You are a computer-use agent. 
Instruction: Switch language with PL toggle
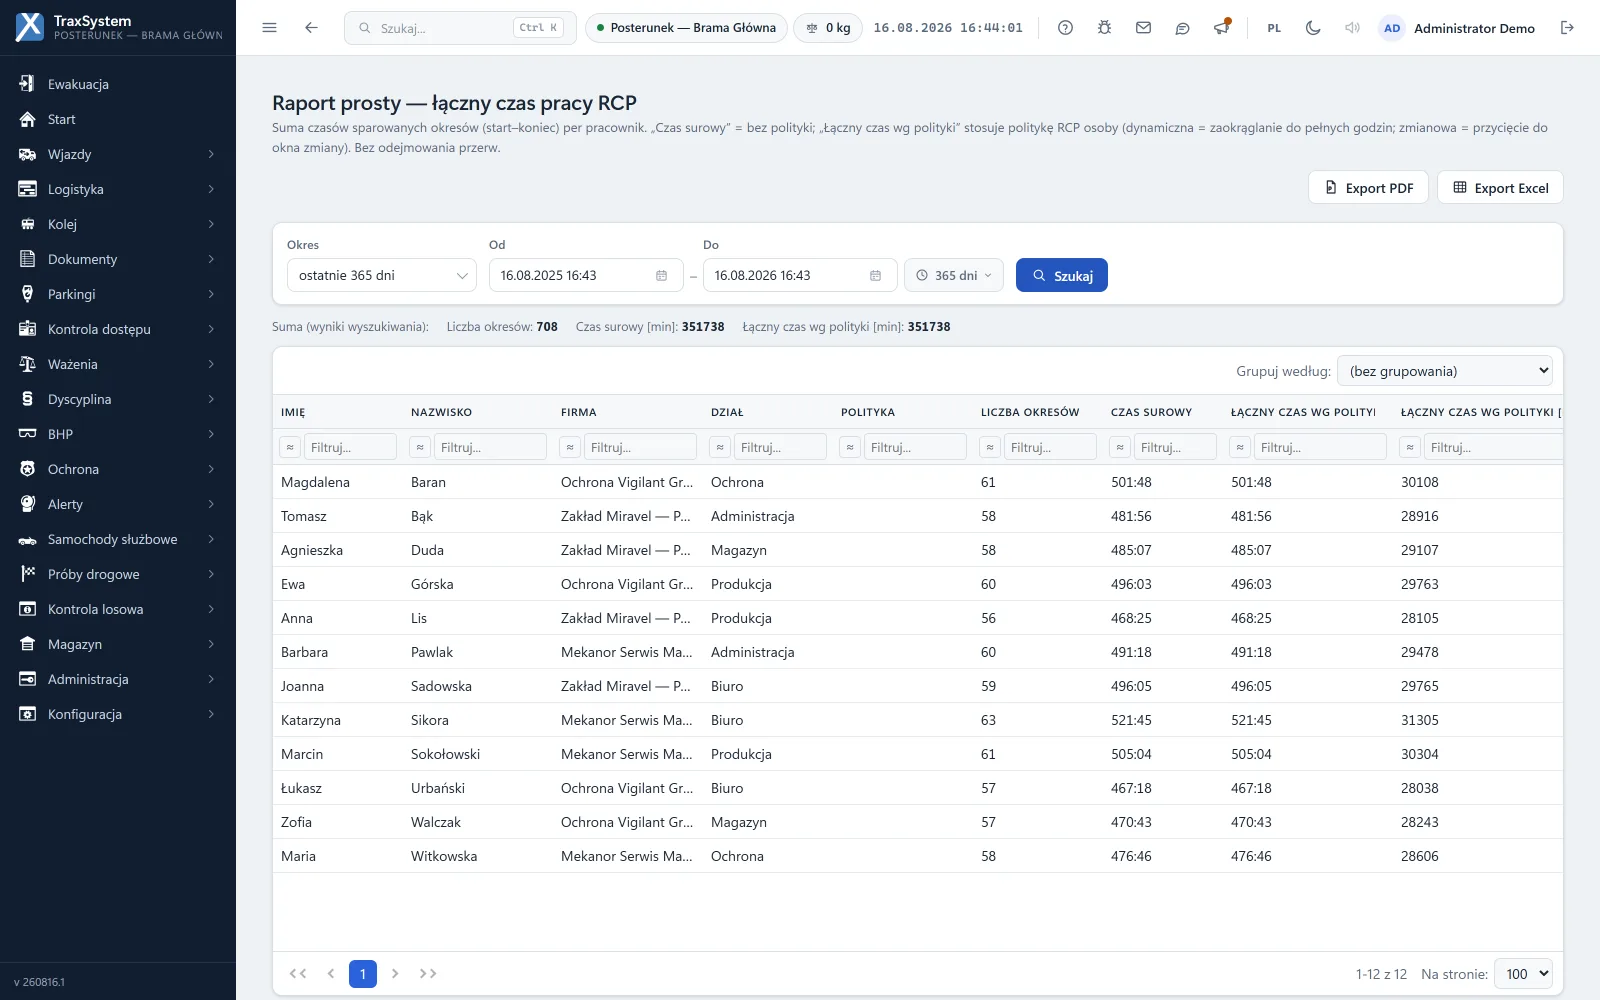click(1274, 28)
